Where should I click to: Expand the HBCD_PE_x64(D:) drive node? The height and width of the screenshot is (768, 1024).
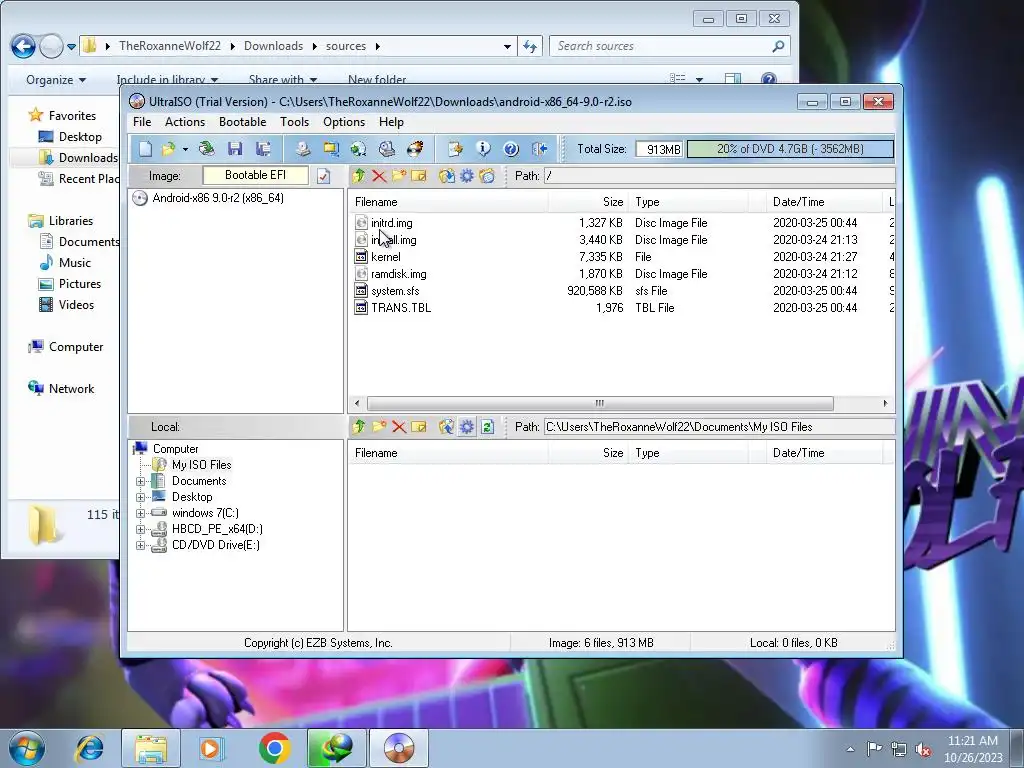[140, 529]
